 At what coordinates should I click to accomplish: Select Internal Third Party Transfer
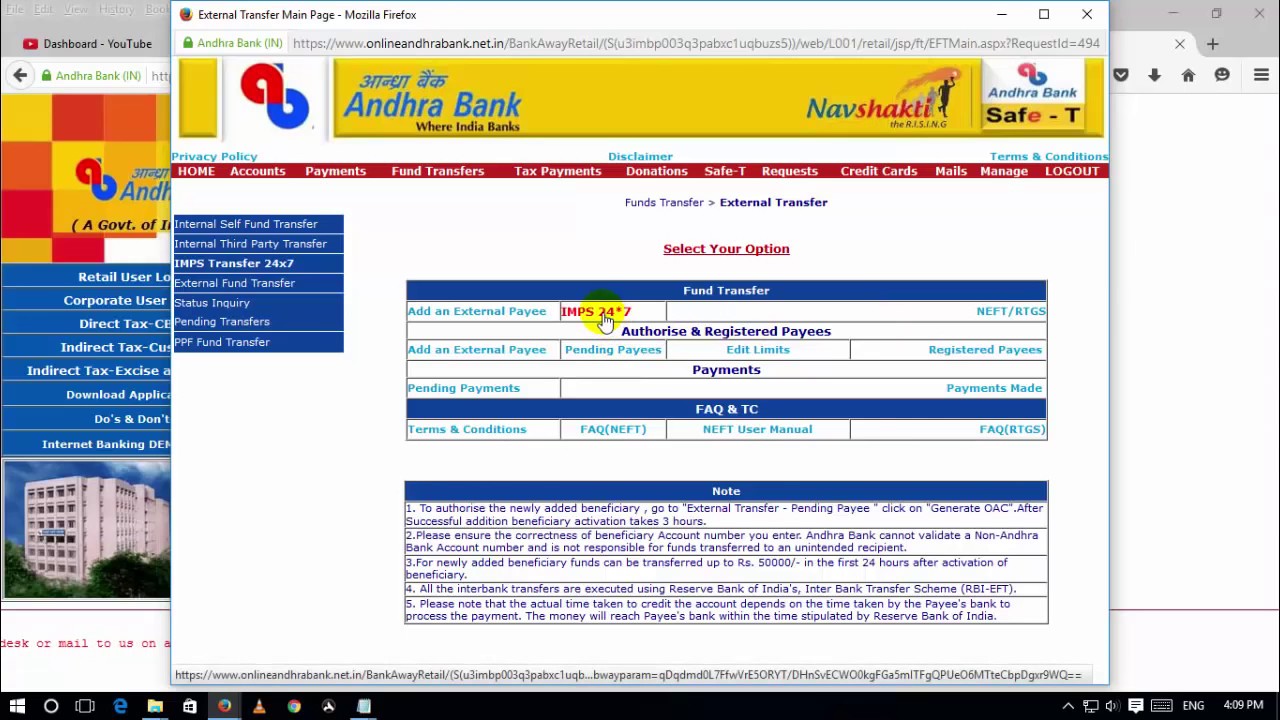coord(251,244)
